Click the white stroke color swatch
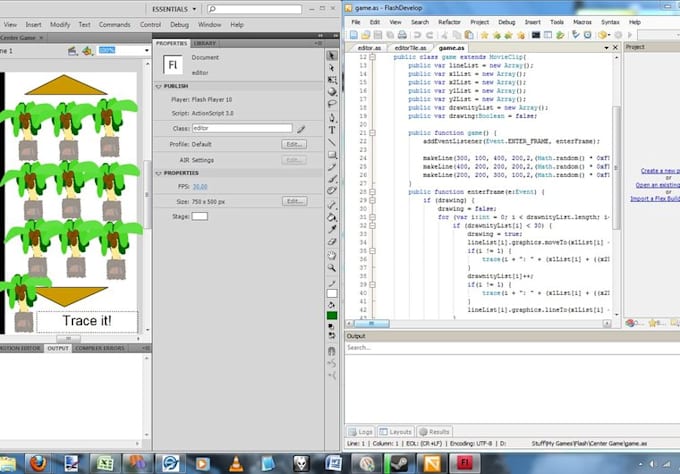 [332, 294]
